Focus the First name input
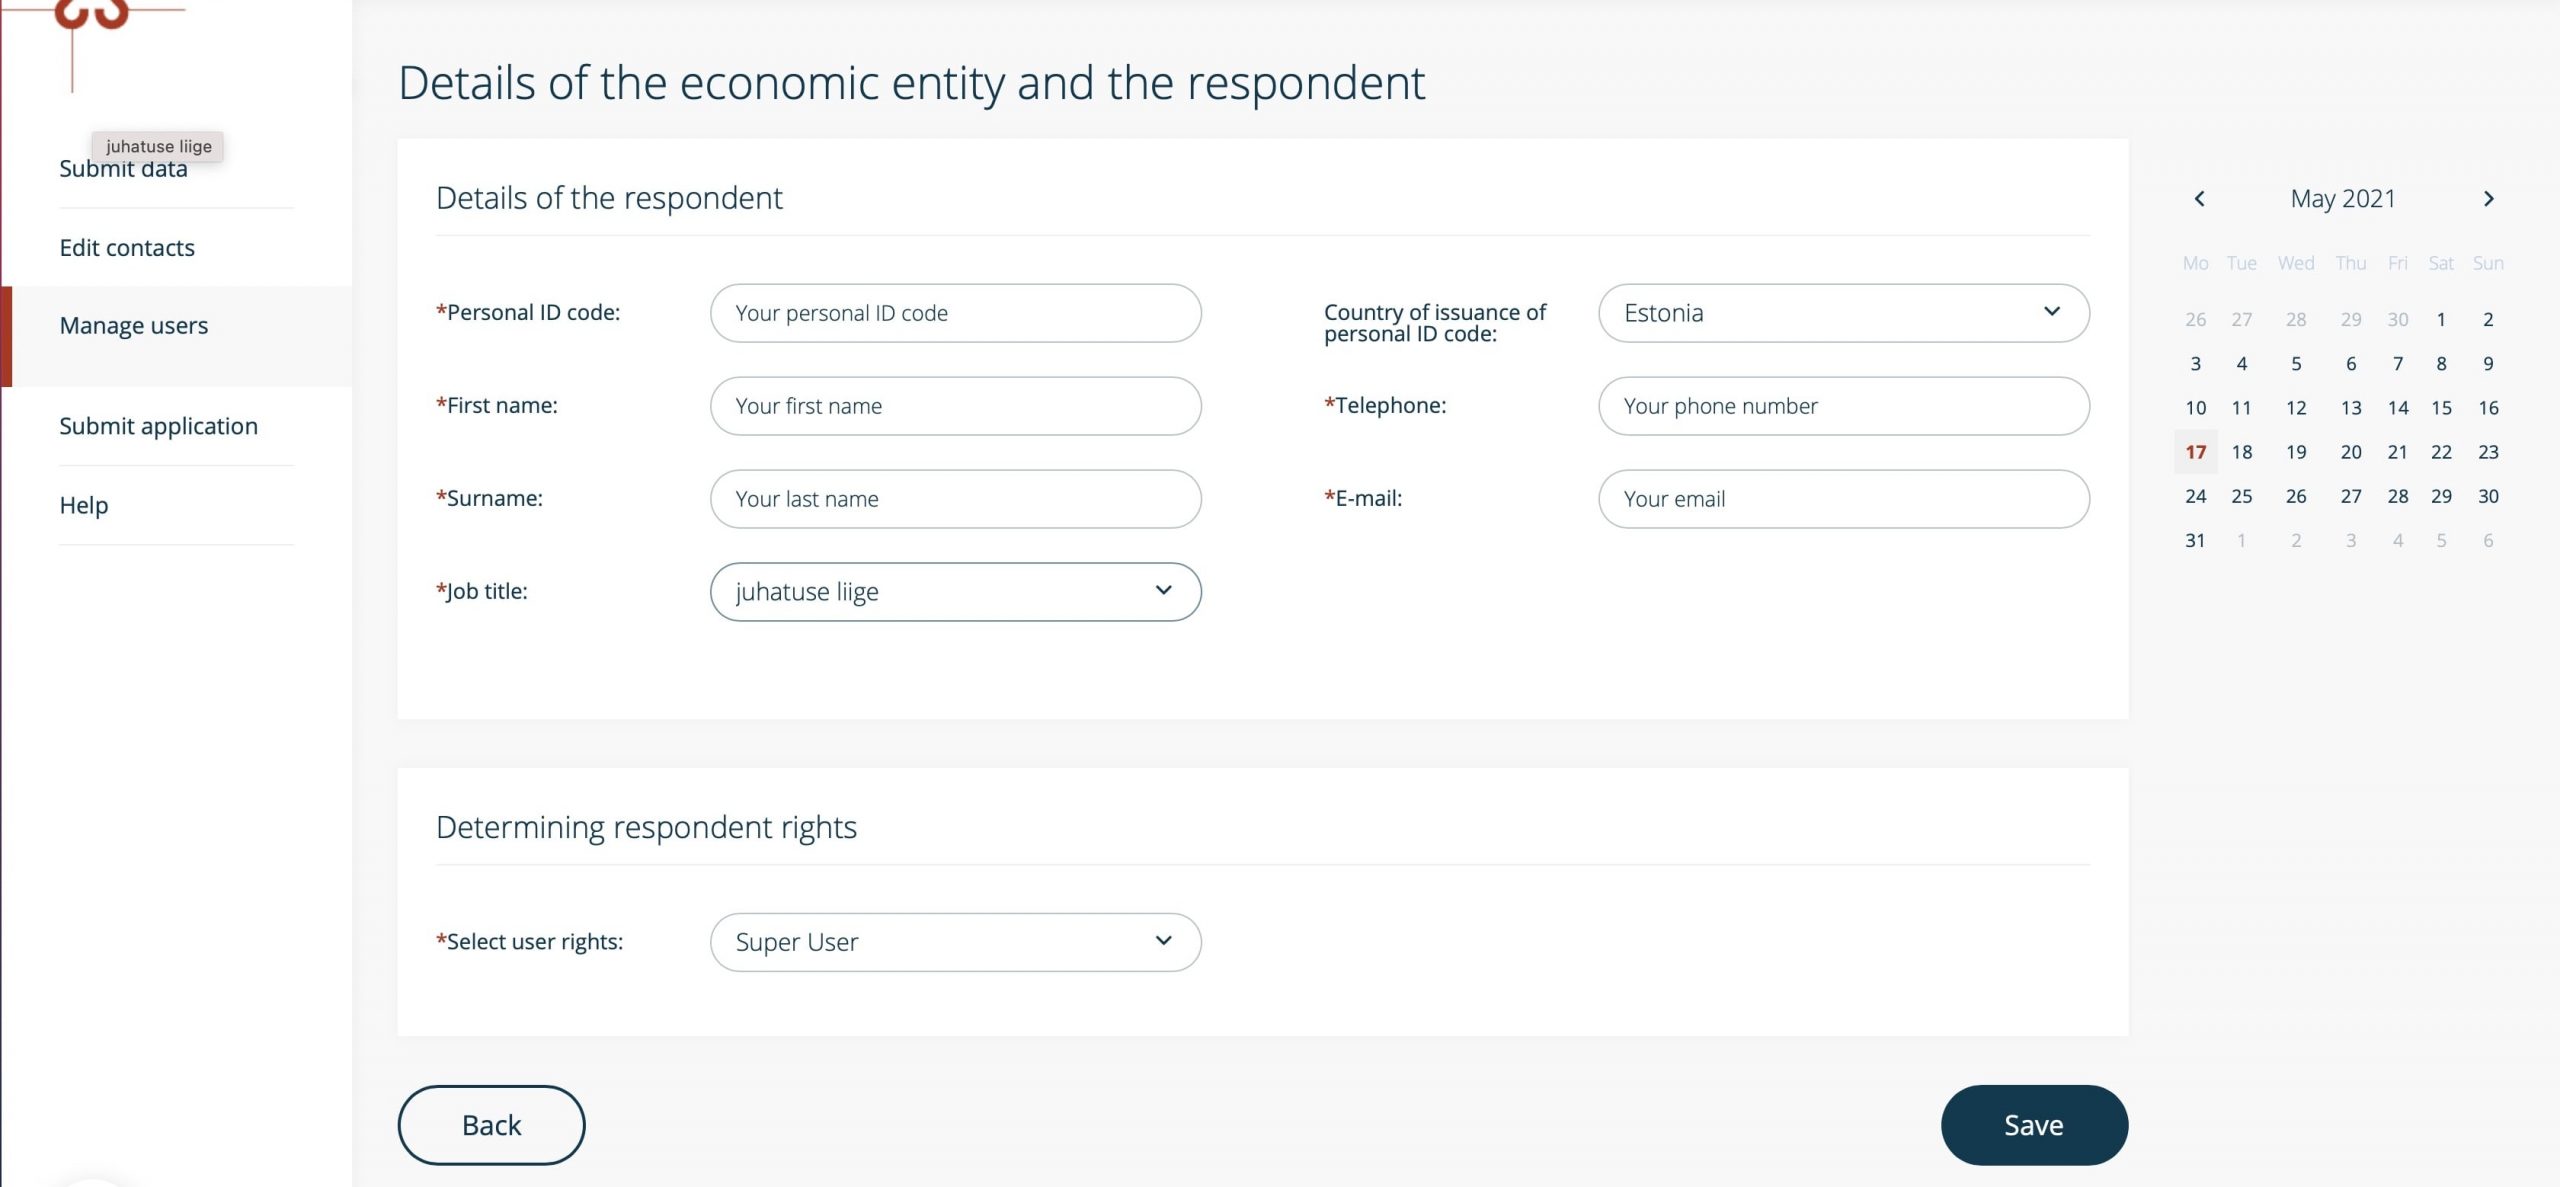This screenshot has width=2560, height=1187. pyautogui.click(x=955, y=406)
